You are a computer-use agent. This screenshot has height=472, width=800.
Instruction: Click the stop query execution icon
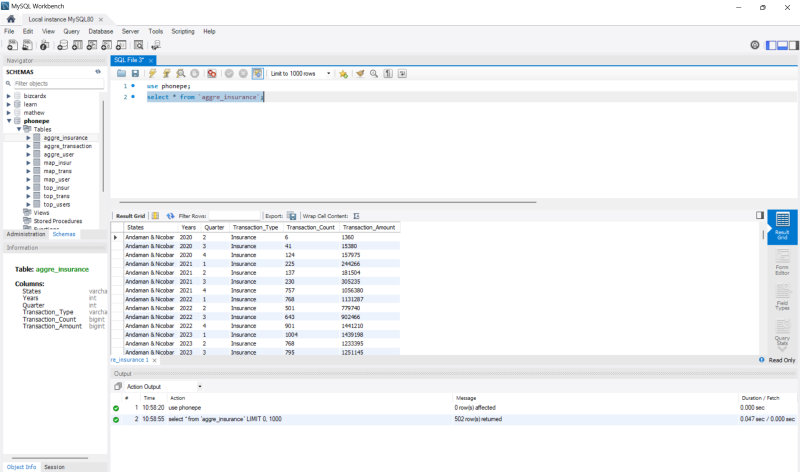tap(194, 73)
